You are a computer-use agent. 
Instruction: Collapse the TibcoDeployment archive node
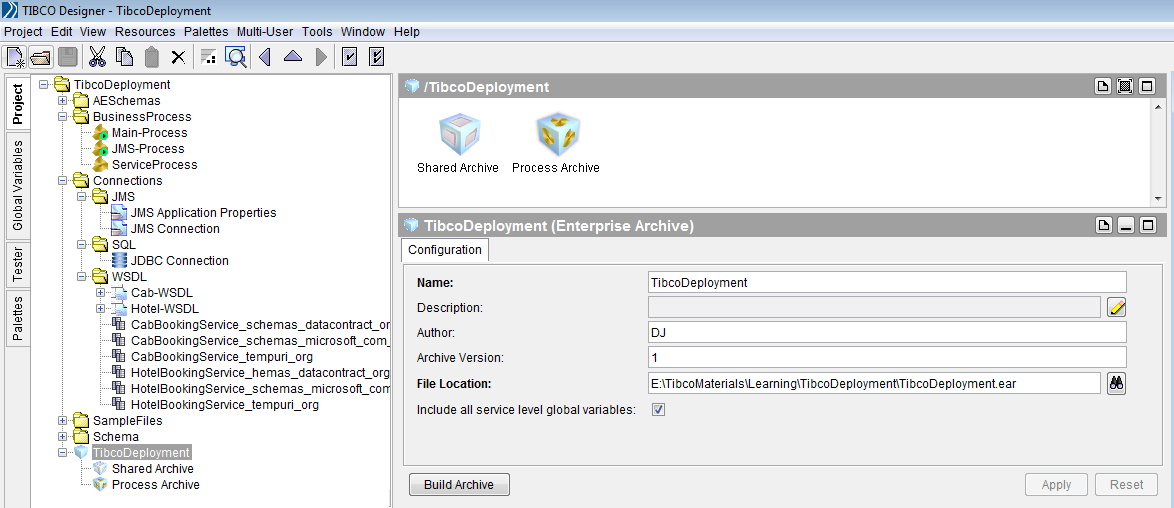[62, 453]
